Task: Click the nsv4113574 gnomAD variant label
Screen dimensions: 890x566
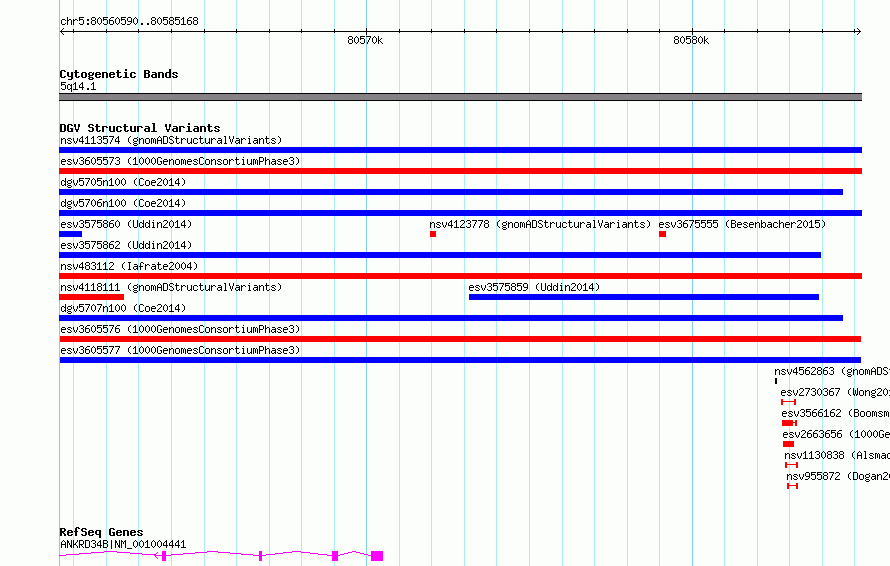Action: (x=171, y=140)
